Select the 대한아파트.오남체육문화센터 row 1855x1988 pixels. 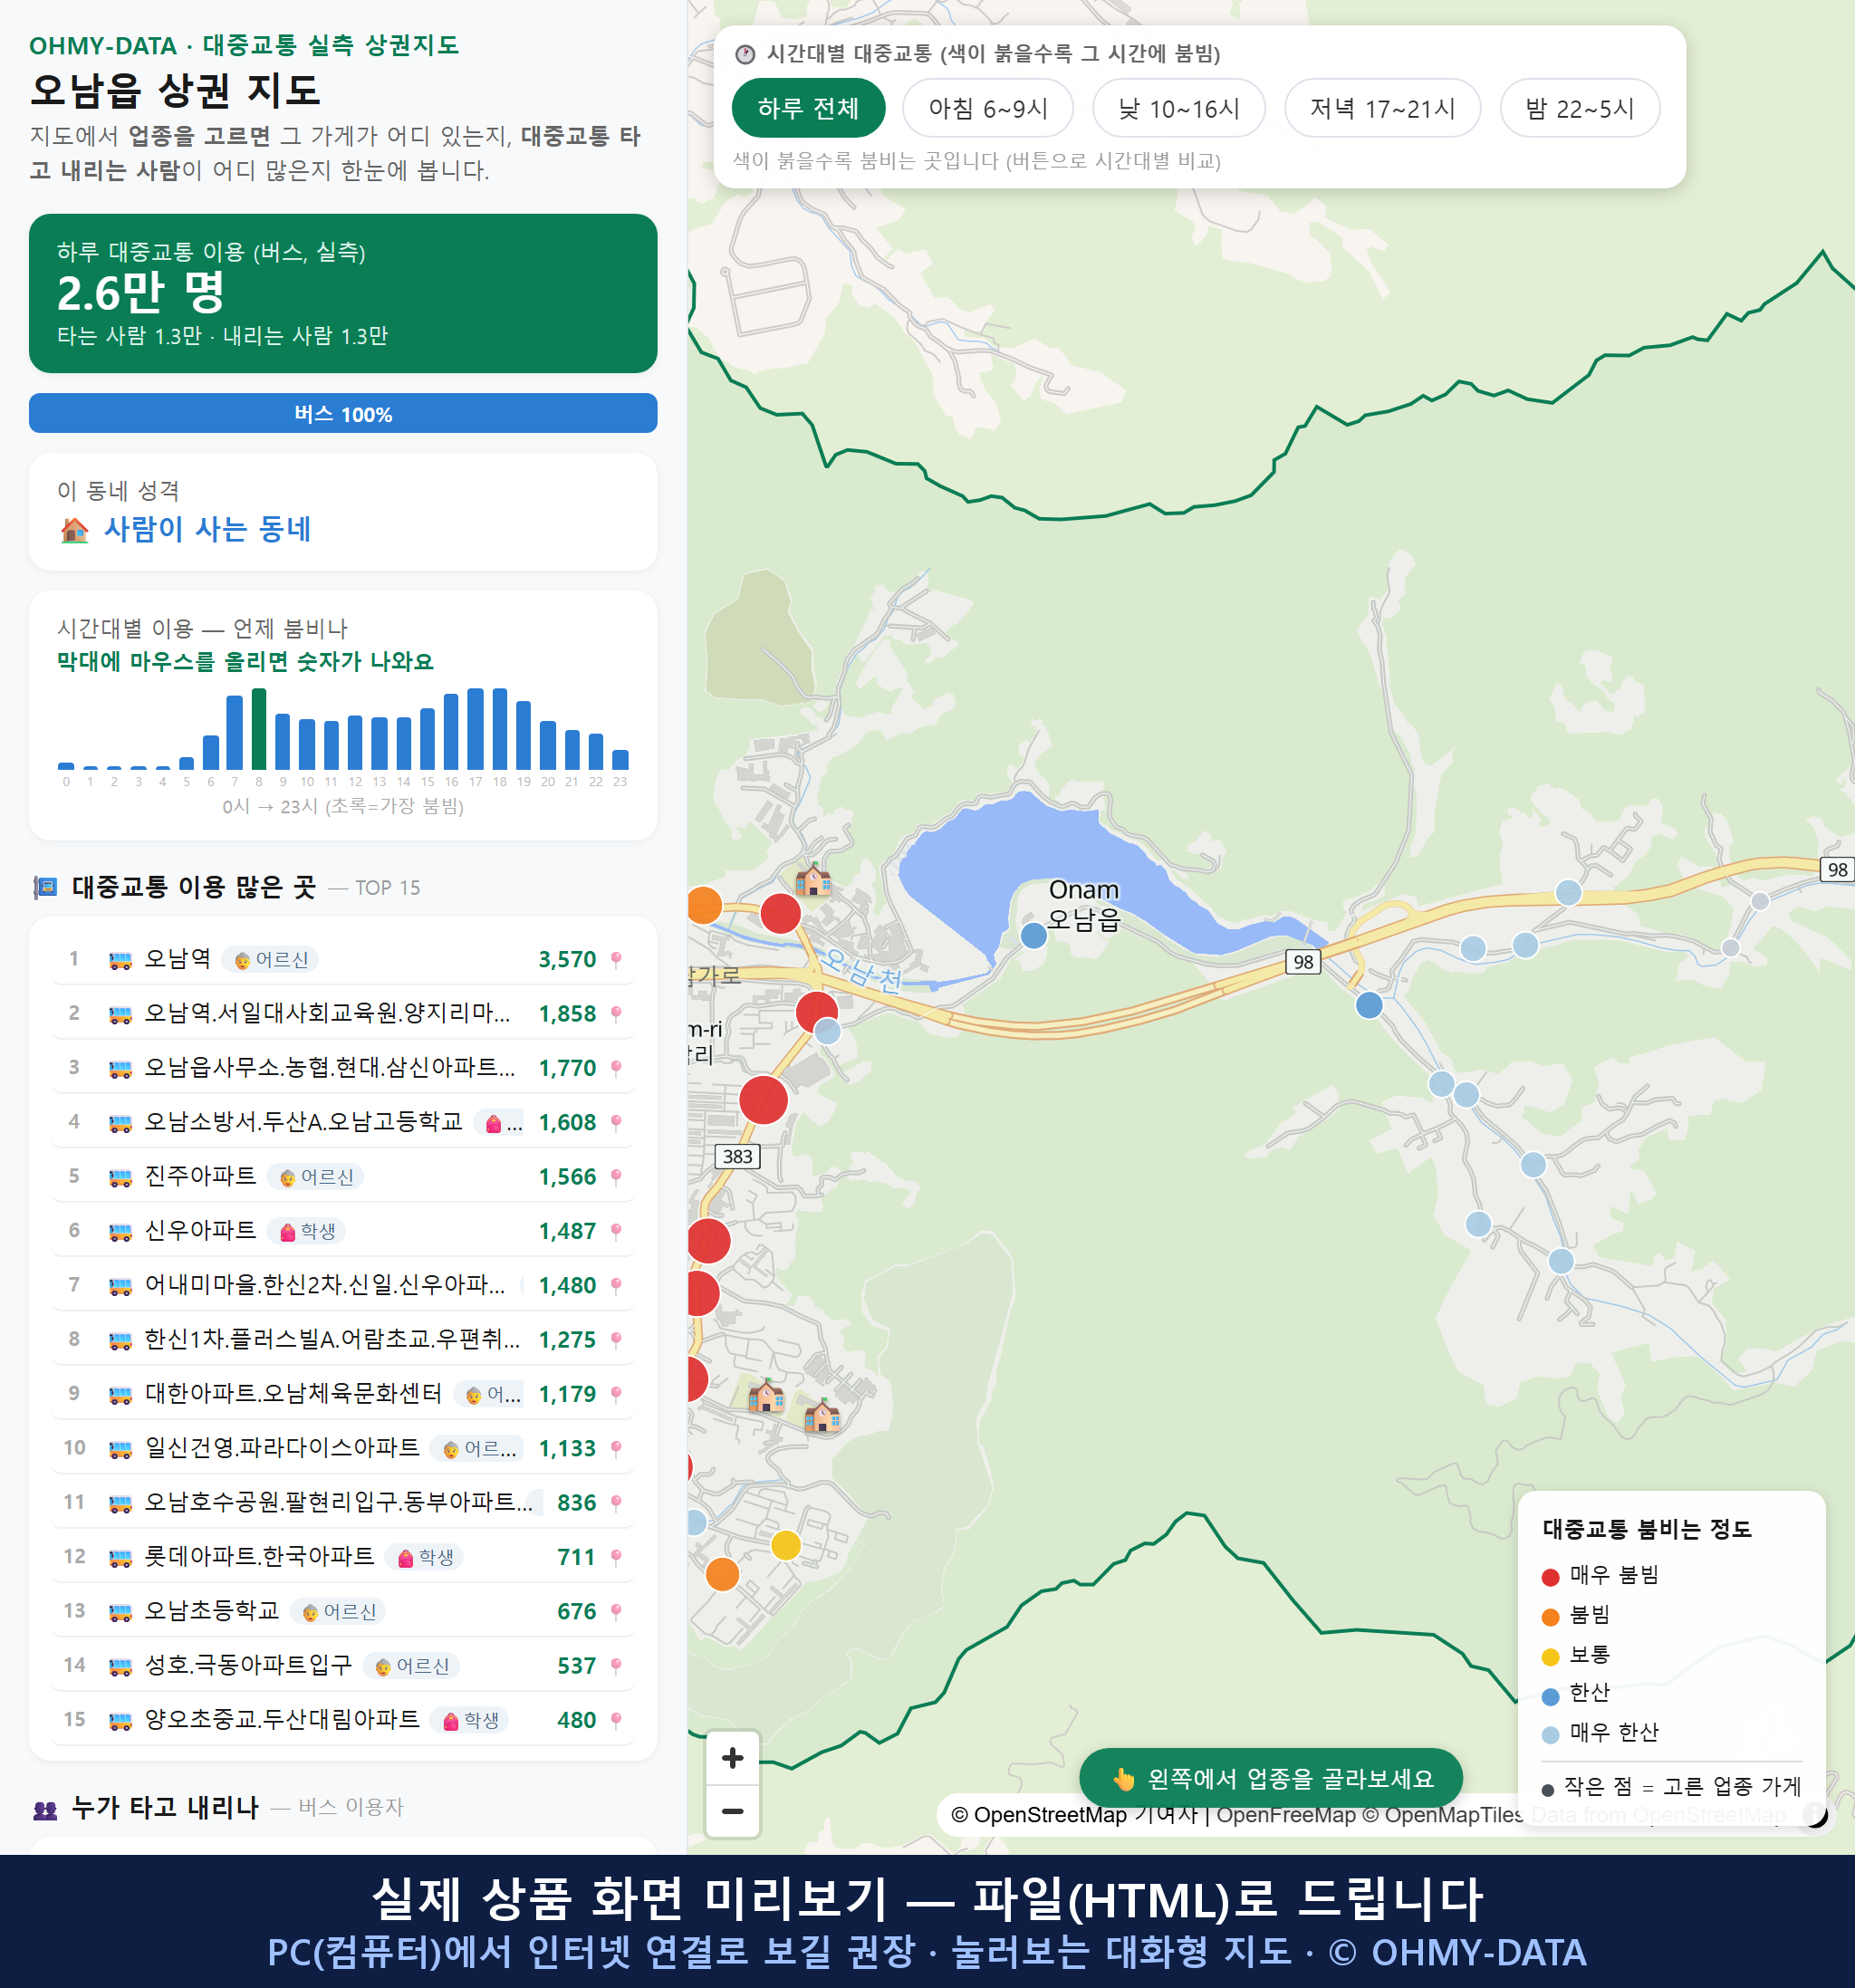click(343, 1393)
